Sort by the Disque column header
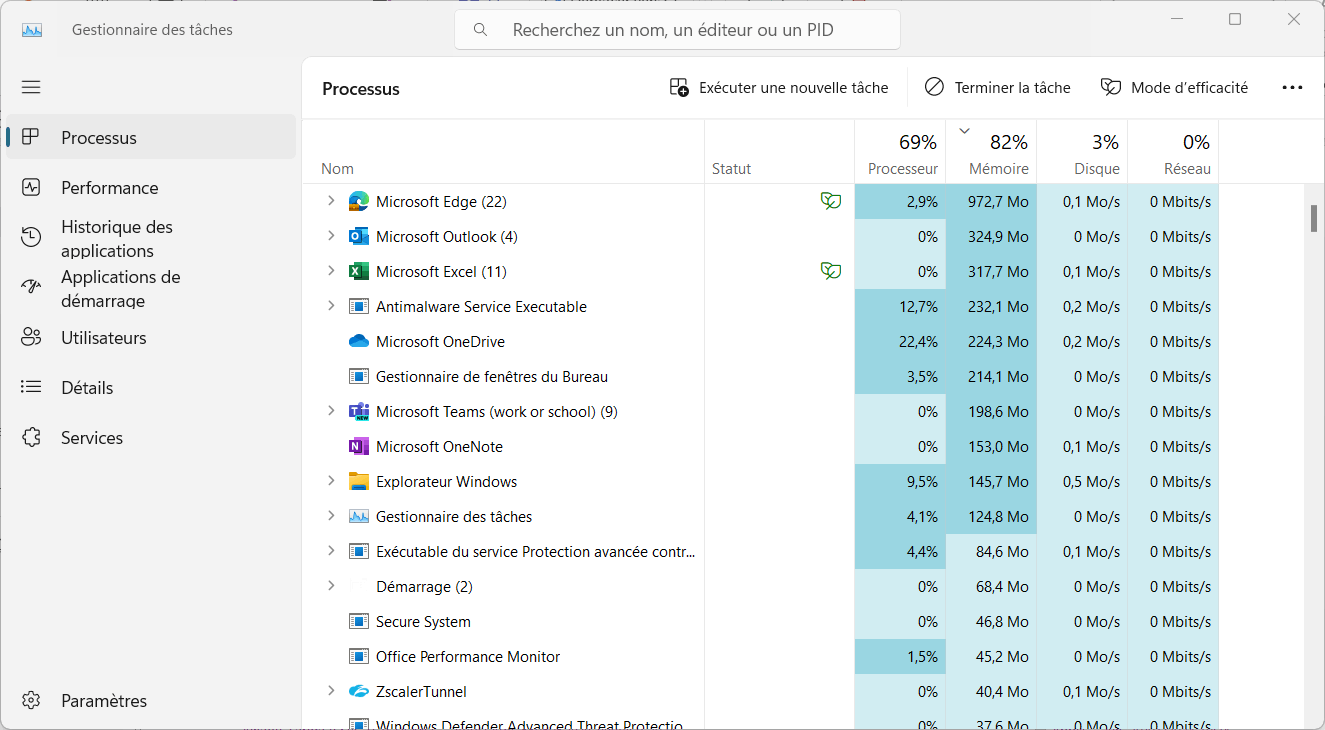This screenshot has width=1325, height=730. pyautogui.click(x=1082, y=152)
